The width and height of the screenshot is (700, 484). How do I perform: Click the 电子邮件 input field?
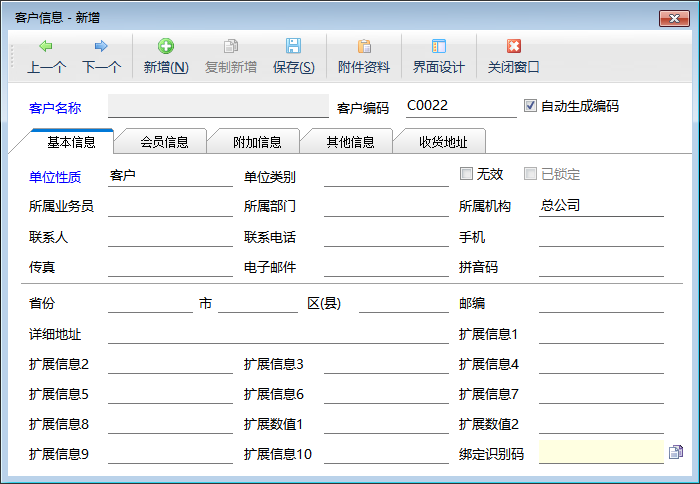pyautogui.click(x=386, y=267)
